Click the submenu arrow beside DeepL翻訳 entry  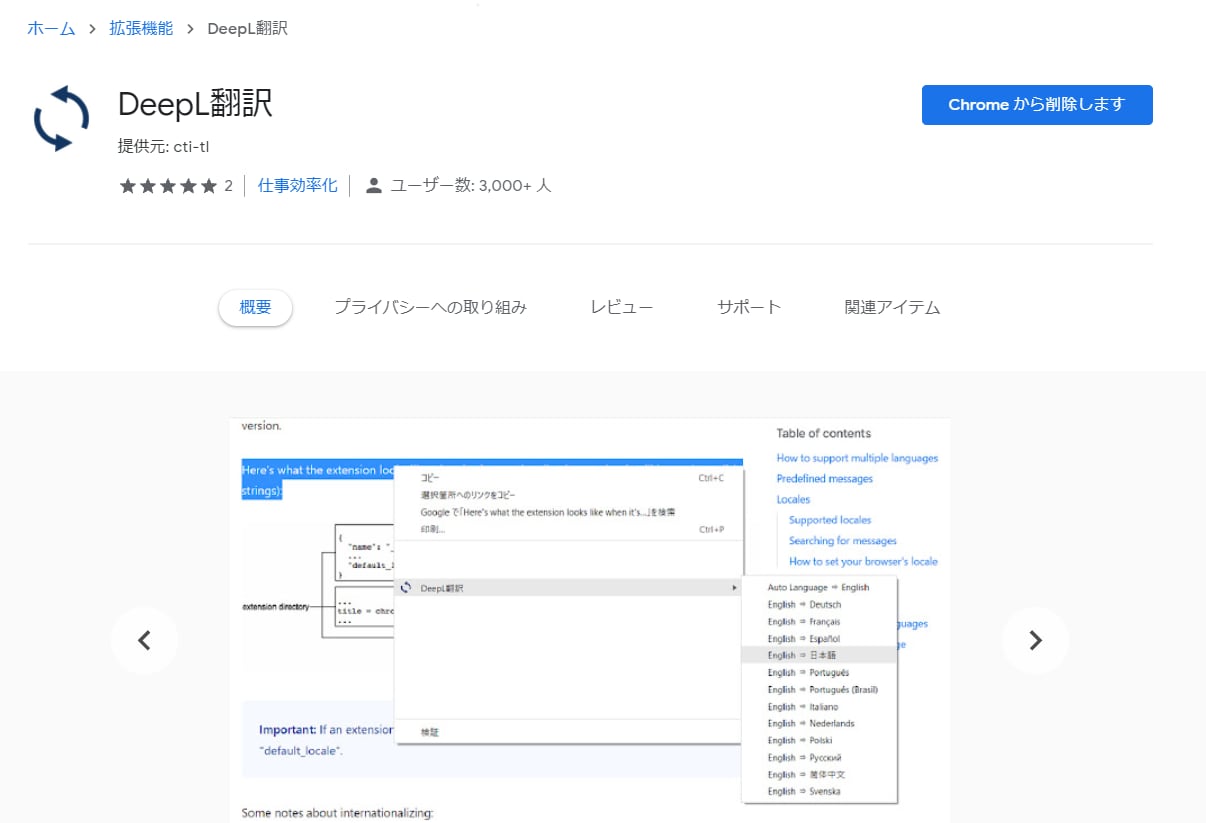[x=735, y=588]
